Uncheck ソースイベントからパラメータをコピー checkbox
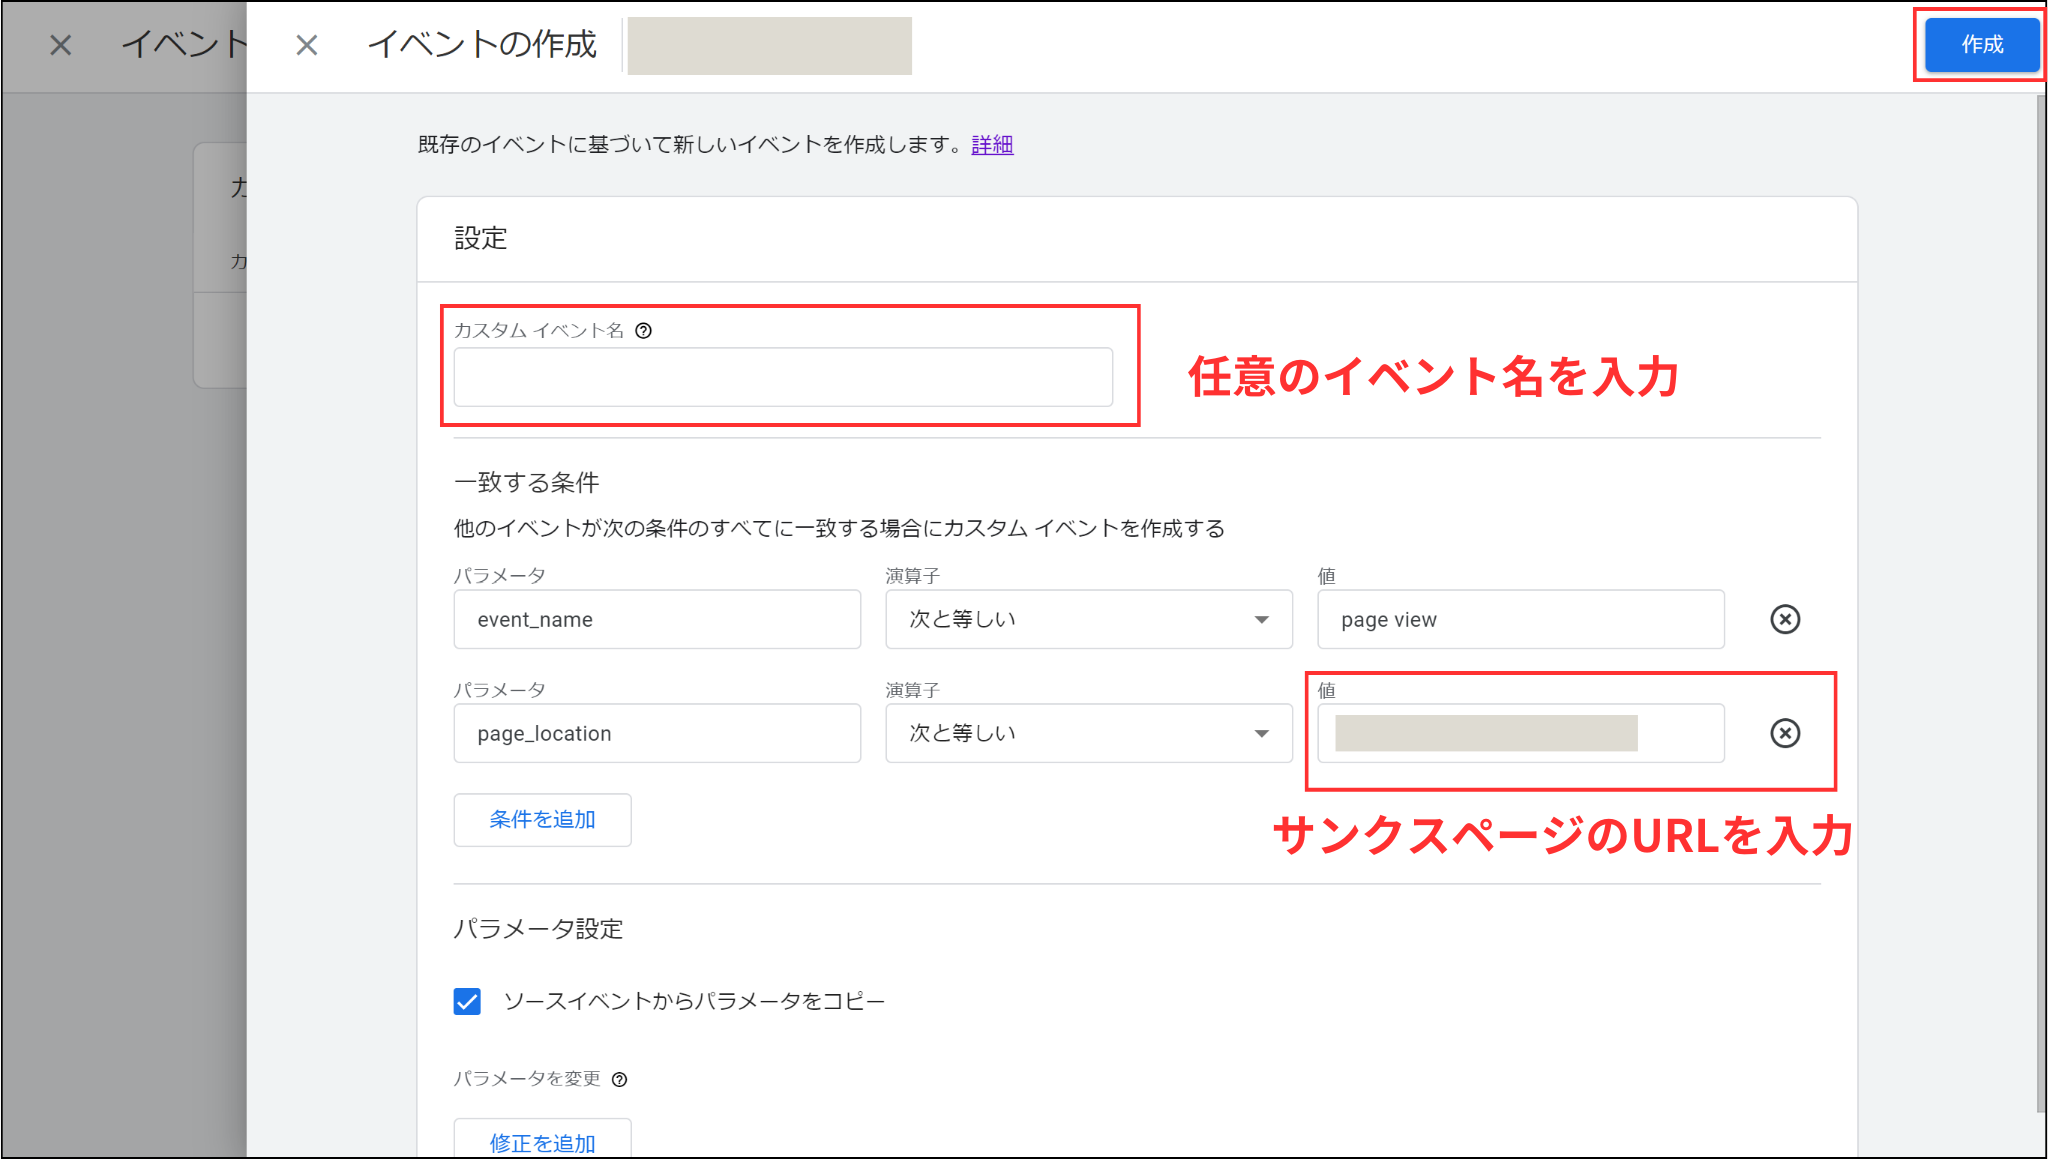 pyautogui.click(x=467, y=1001)
